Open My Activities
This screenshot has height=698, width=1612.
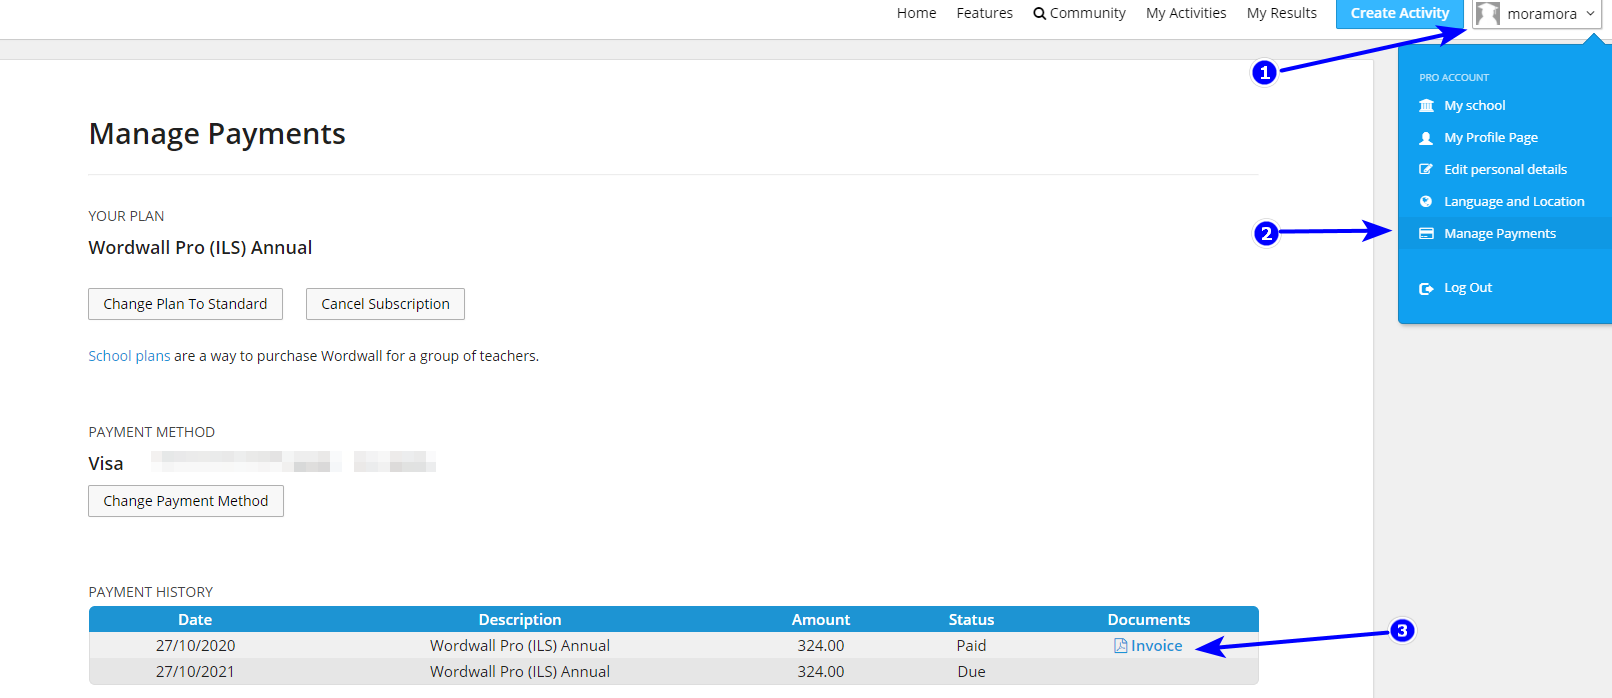[x=1186, y=13]
